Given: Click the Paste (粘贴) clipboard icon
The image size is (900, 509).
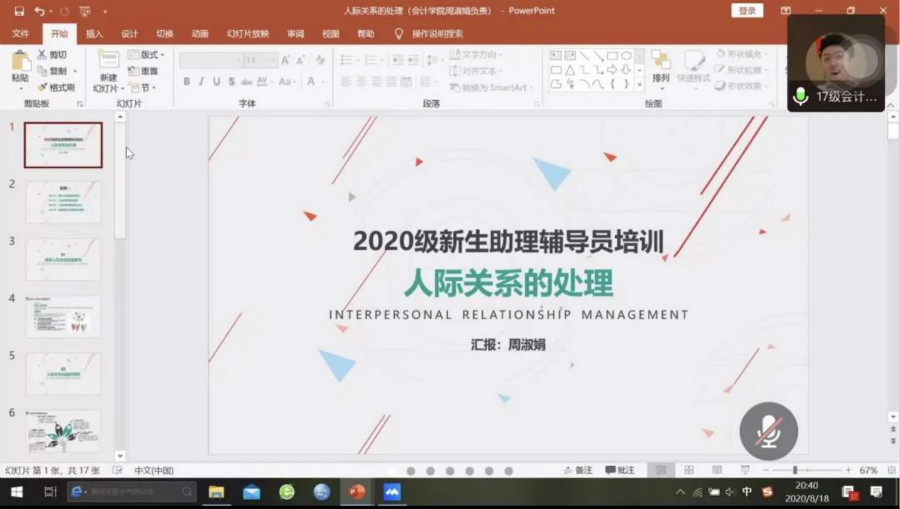Looking at the screenshot, I should 20,66.
